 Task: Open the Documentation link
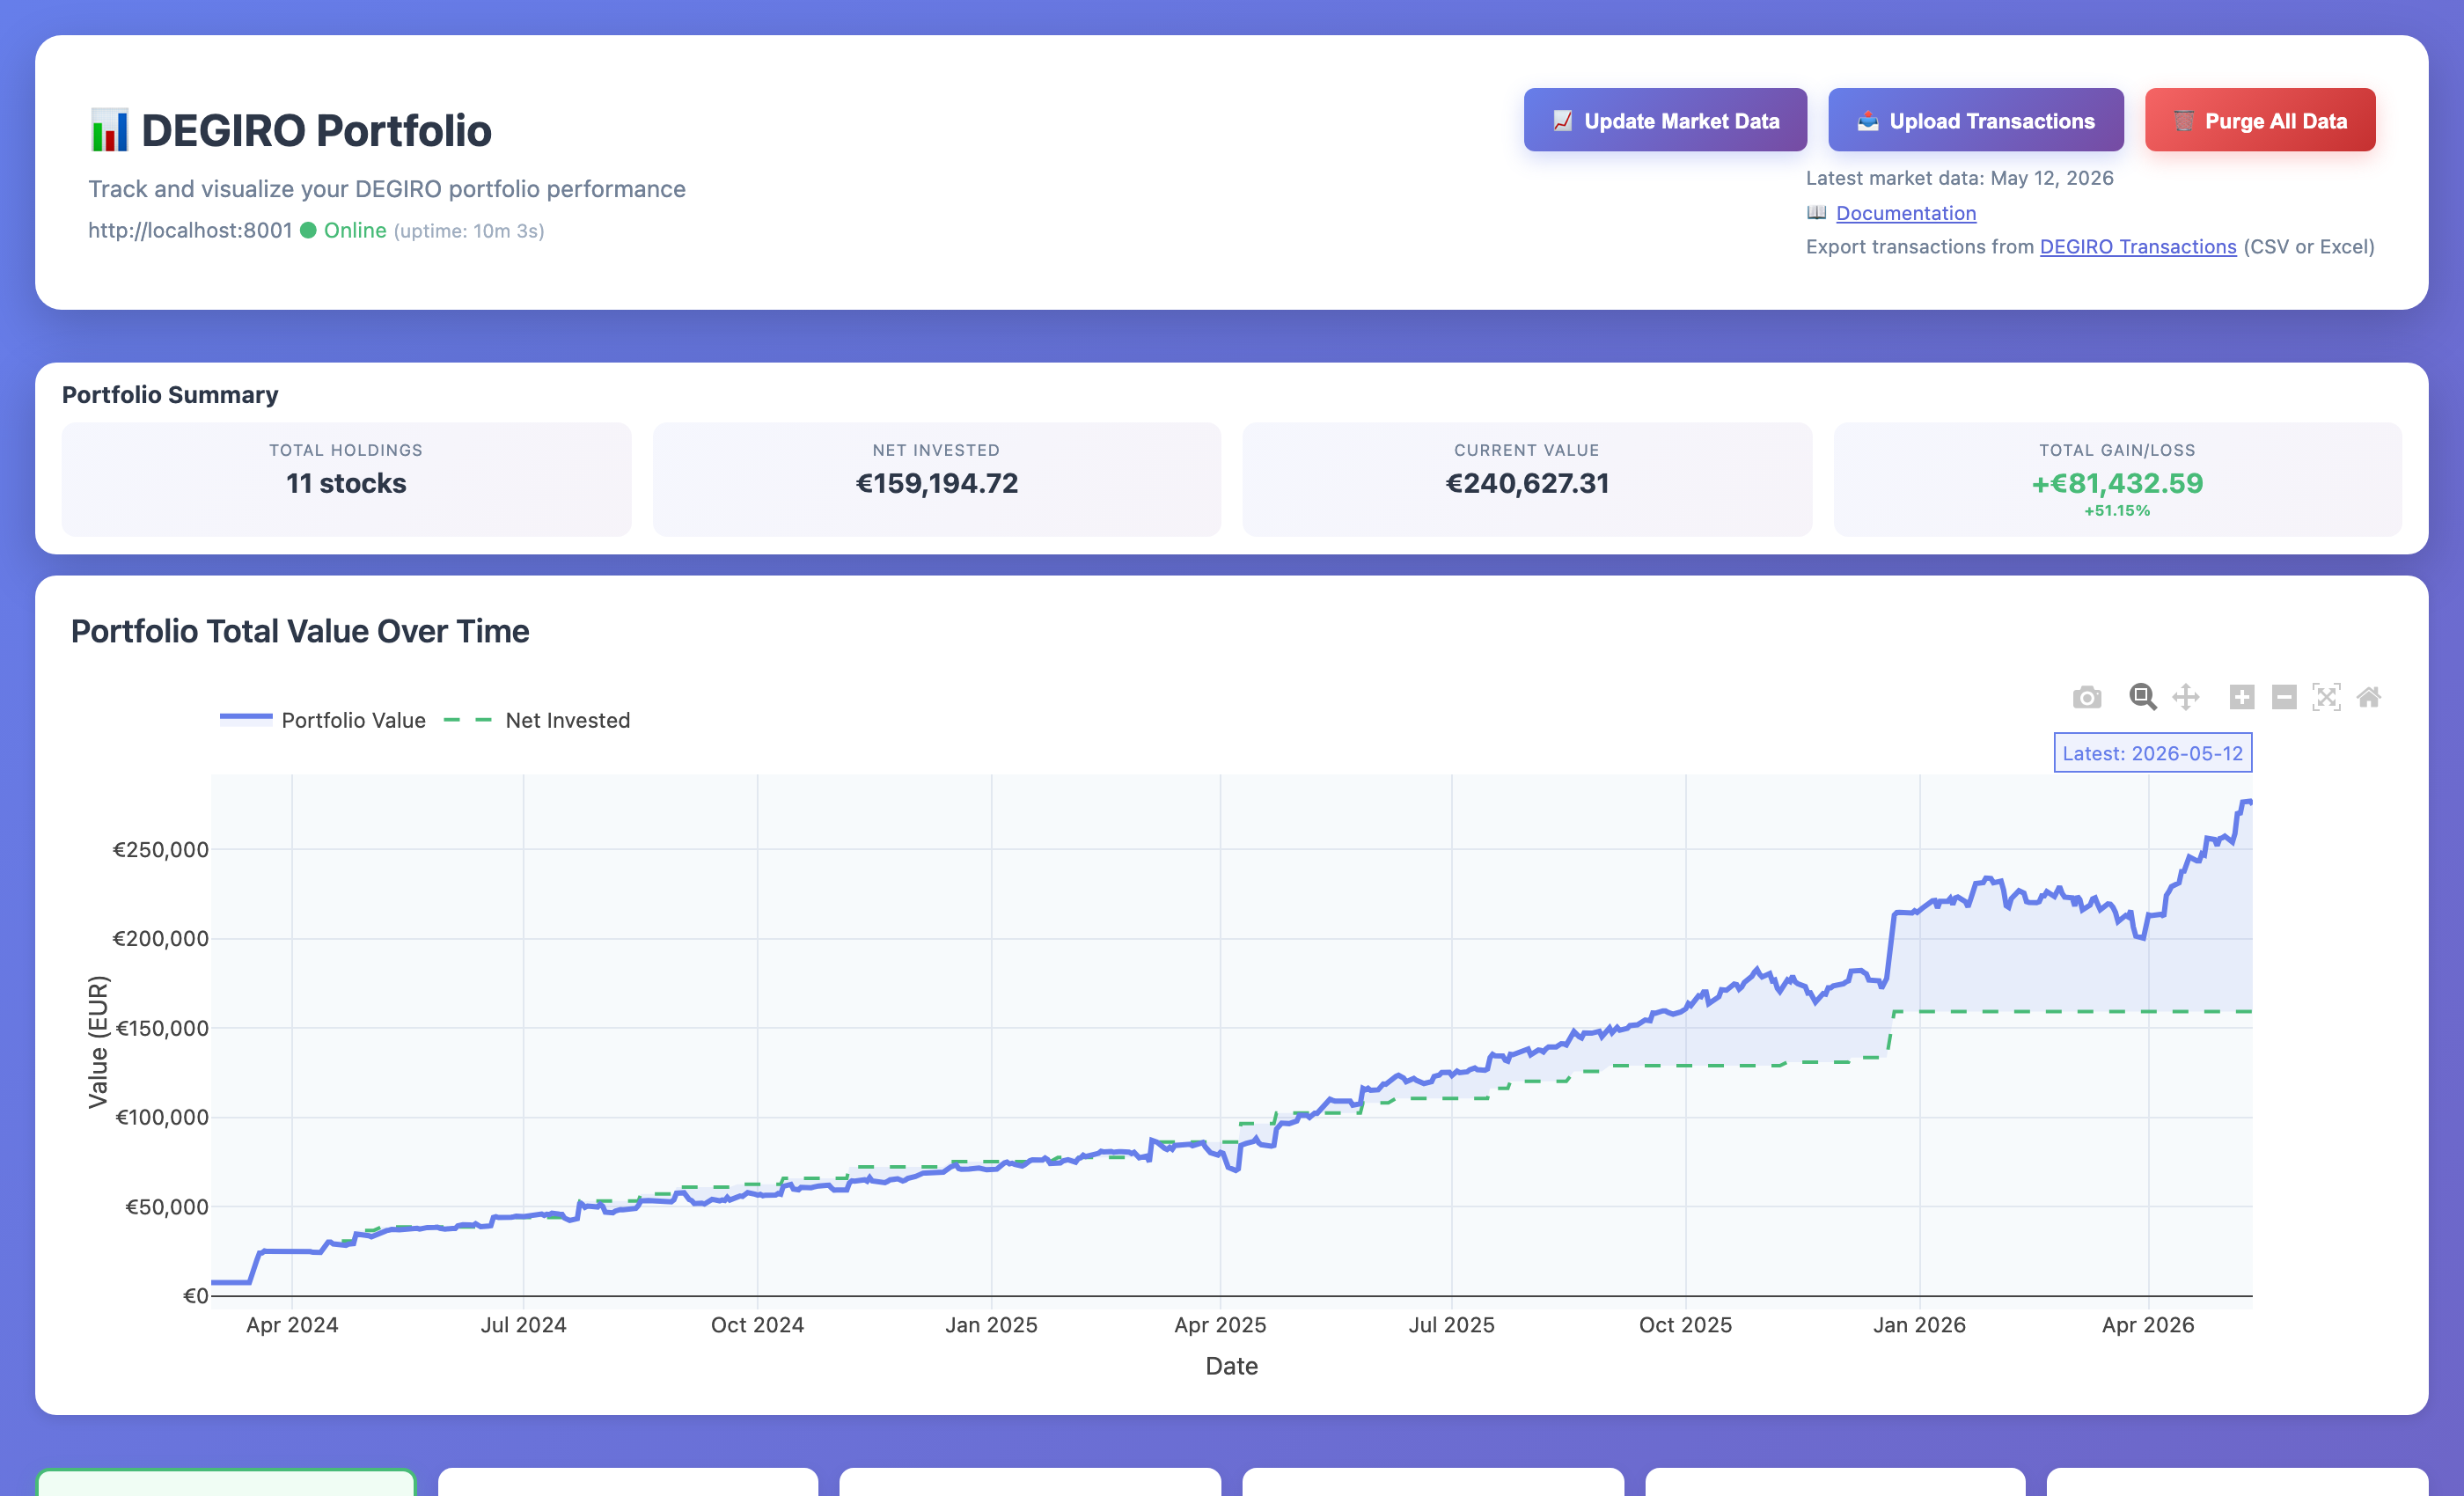1906,213
